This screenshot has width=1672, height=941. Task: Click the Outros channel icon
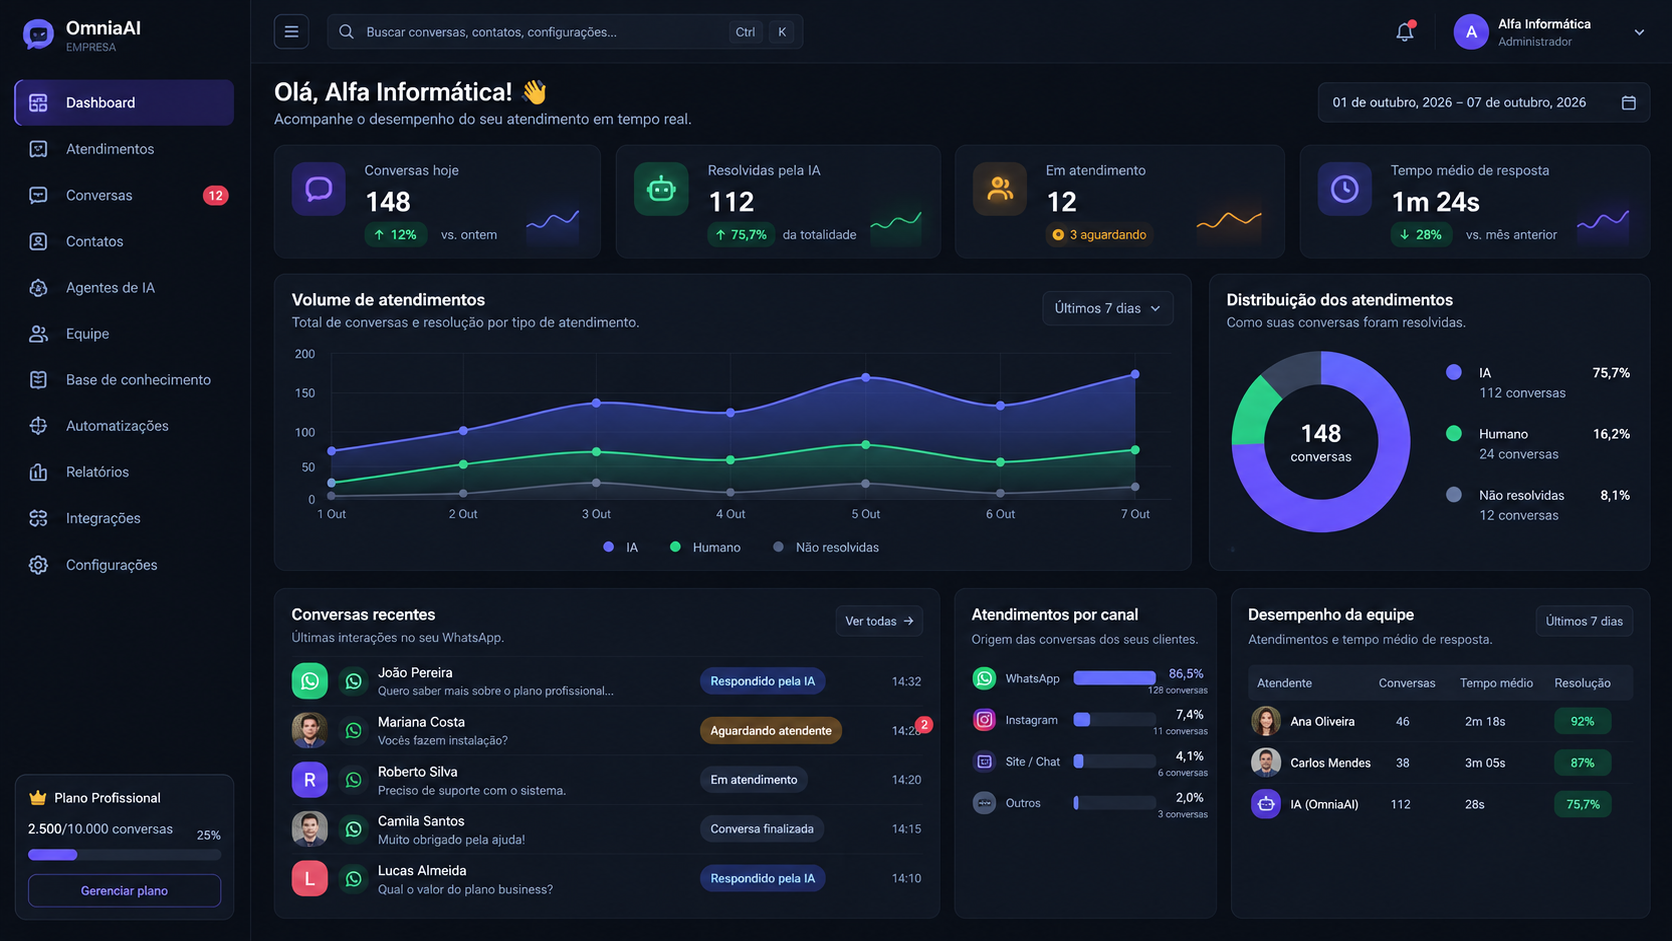point(984,803)
